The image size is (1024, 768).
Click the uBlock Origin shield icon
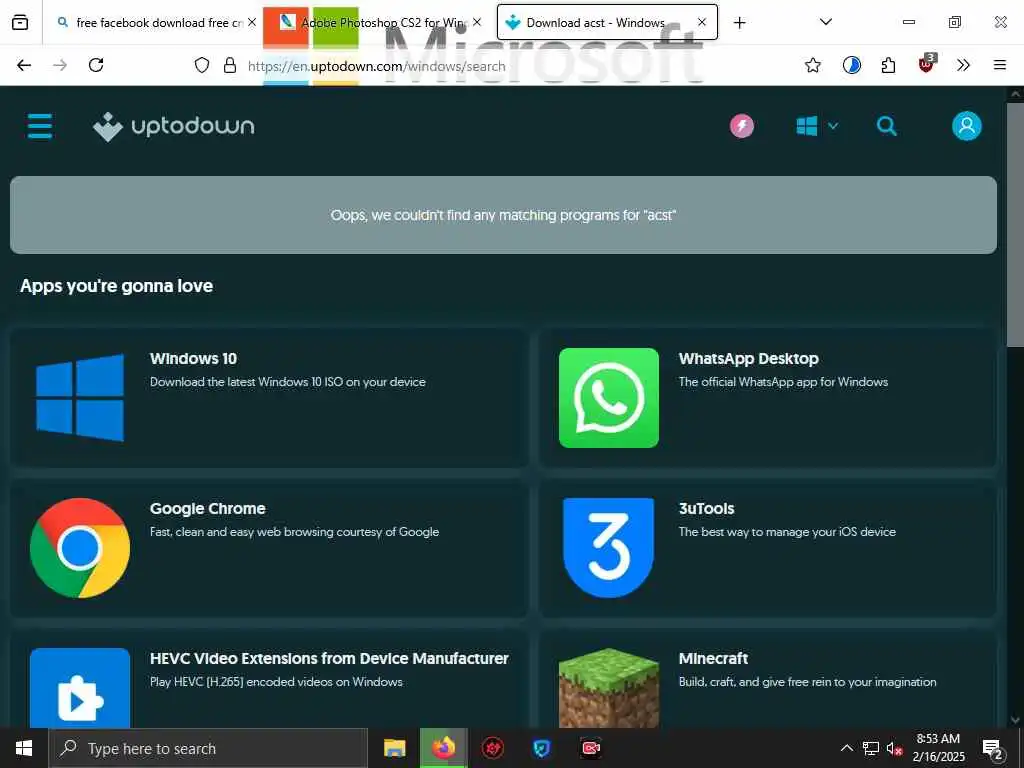[927, 63]
